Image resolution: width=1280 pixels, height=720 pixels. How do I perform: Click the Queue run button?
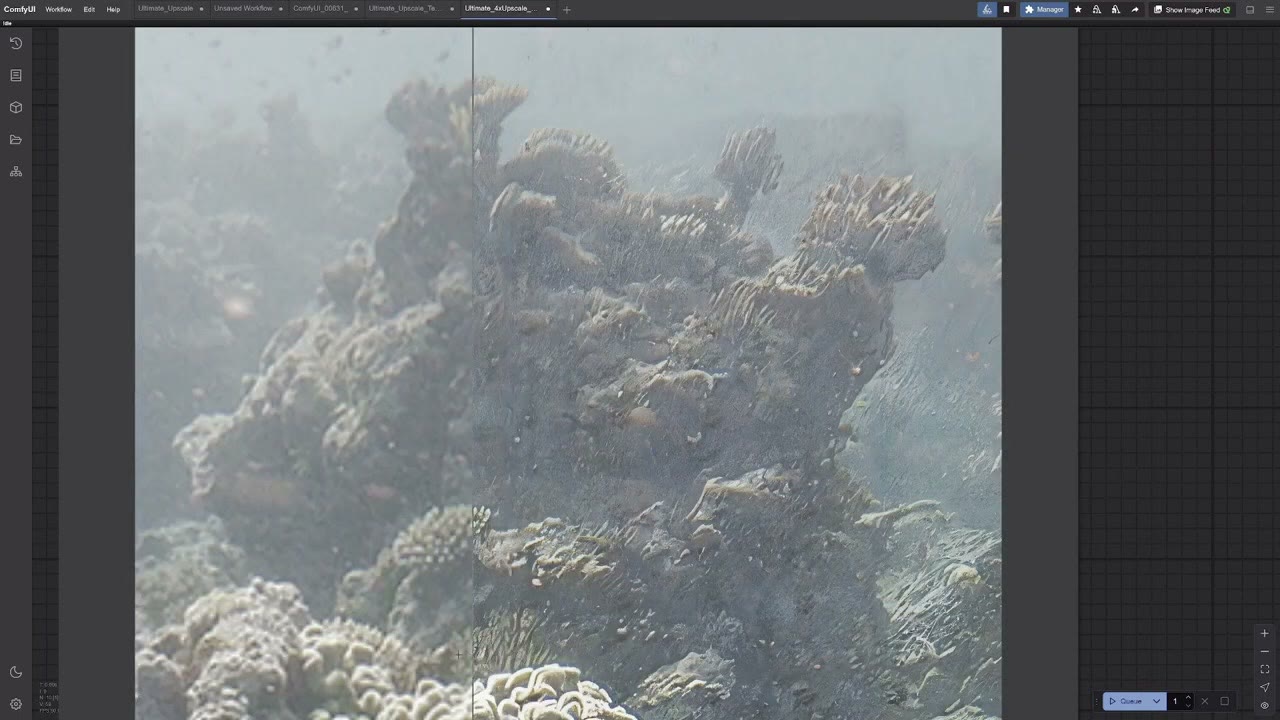(x=1126, y=701)
